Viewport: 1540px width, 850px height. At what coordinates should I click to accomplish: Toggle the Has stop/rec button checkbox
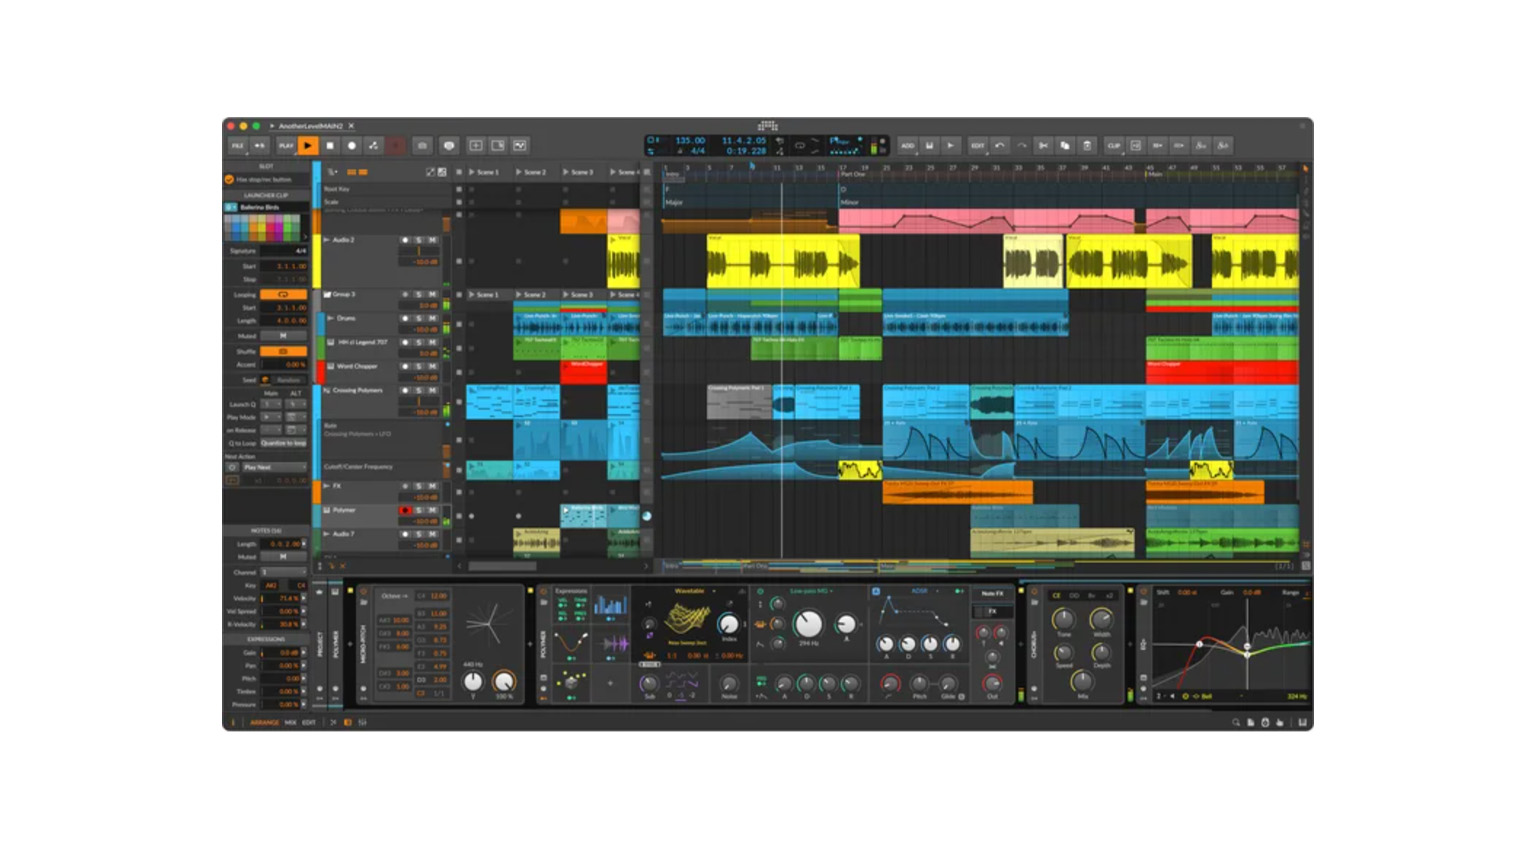(x=229, y=180)
